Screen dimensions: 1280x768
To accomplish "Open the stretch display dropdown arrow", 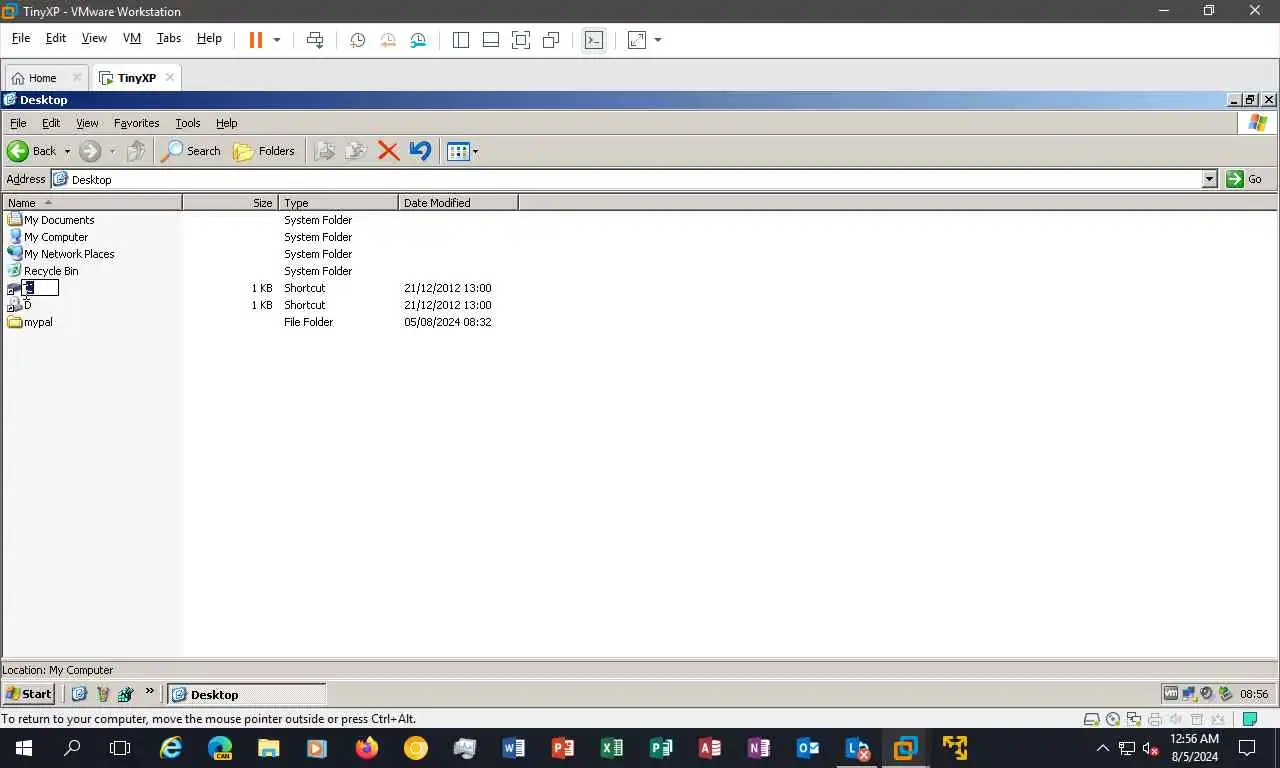I will [x=658, y=40].
